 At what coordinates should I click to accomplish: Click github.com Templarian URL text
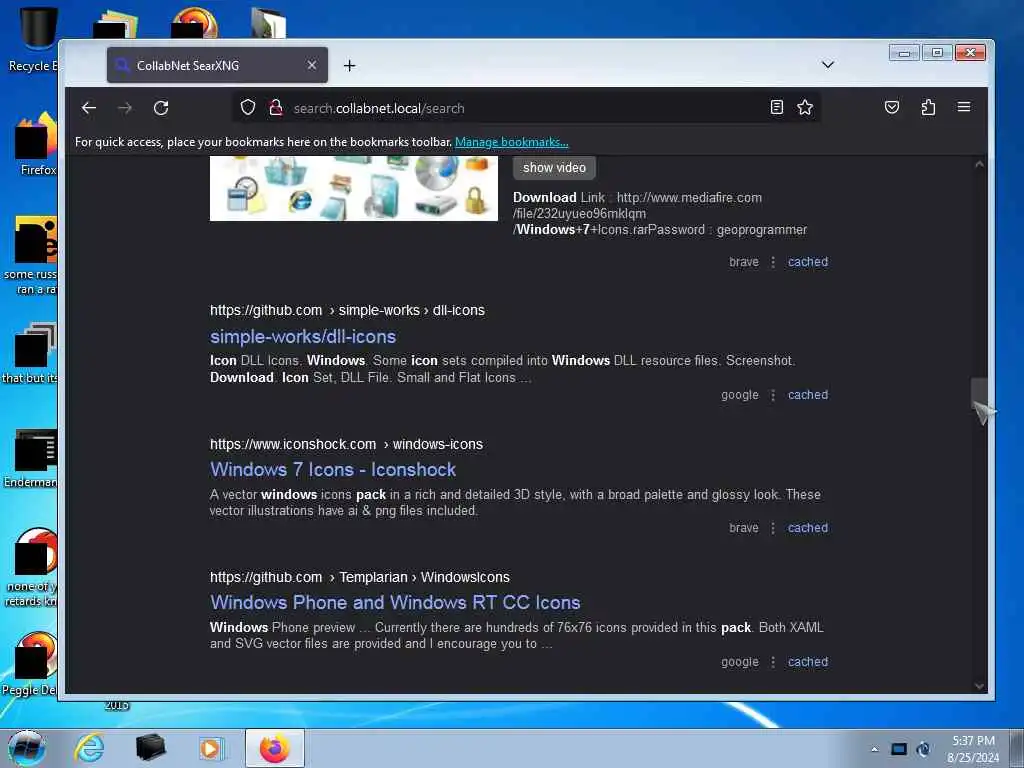(360, 577)
